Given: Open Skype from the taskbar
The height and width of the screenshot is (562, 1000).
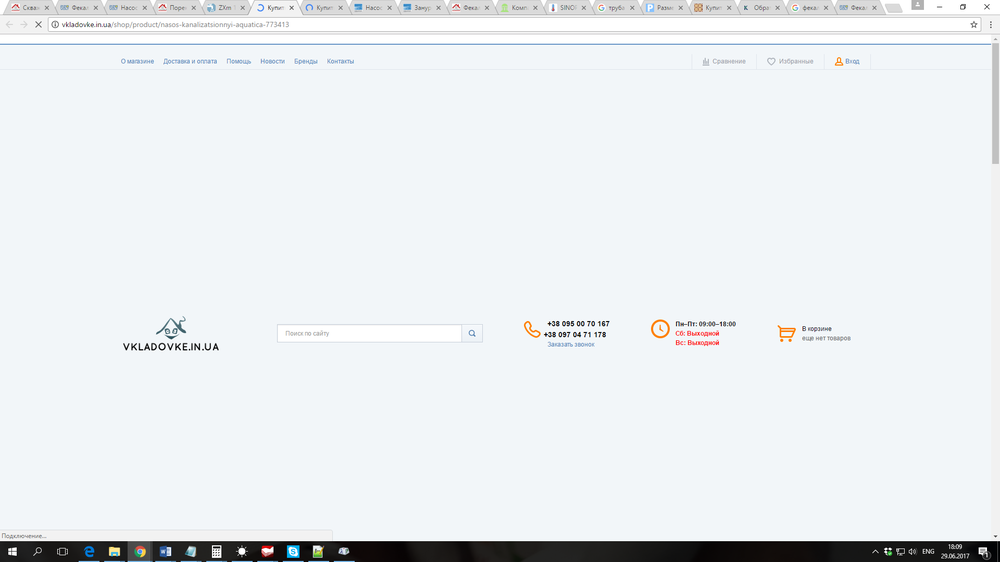Looking at the screenshot, I should coord(293,551).
